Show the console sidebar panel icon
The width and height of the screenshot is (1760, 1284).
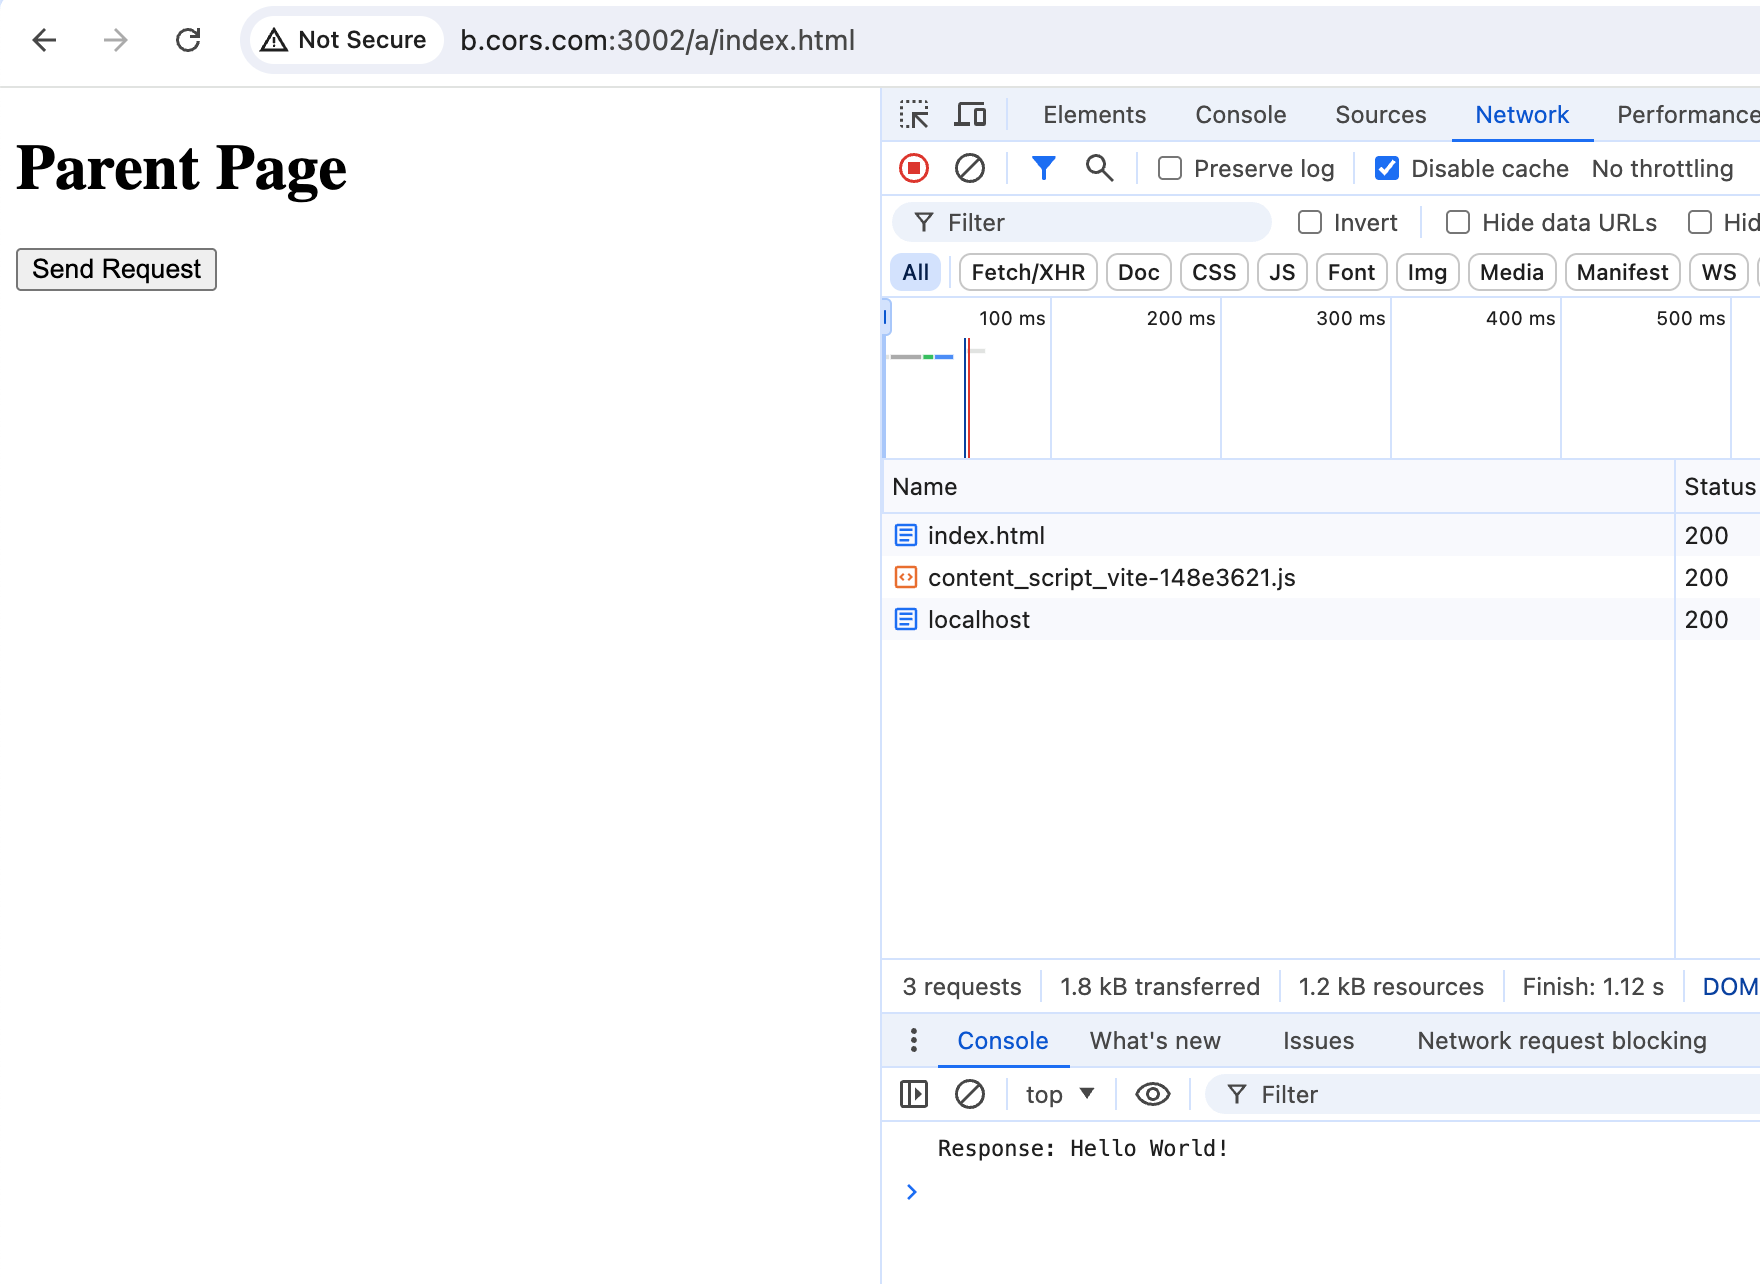pyautogui.click(x=913, y=1095)
